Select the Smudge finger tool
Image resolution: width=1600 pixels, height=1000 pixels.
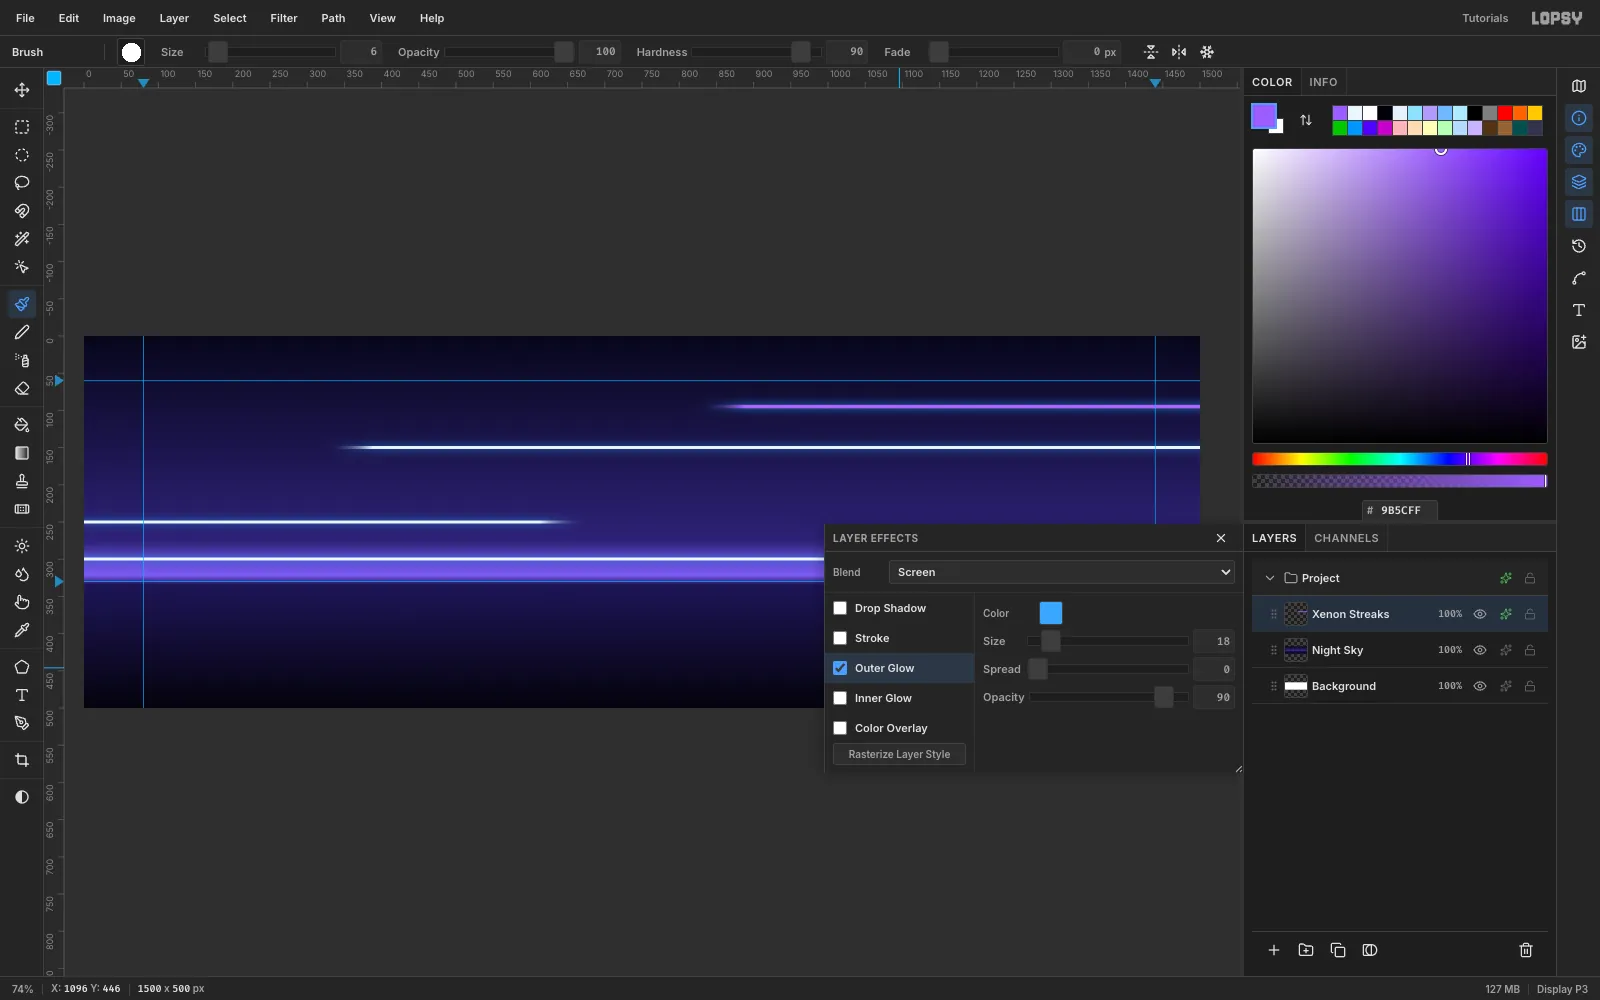(x=22, y=602)
